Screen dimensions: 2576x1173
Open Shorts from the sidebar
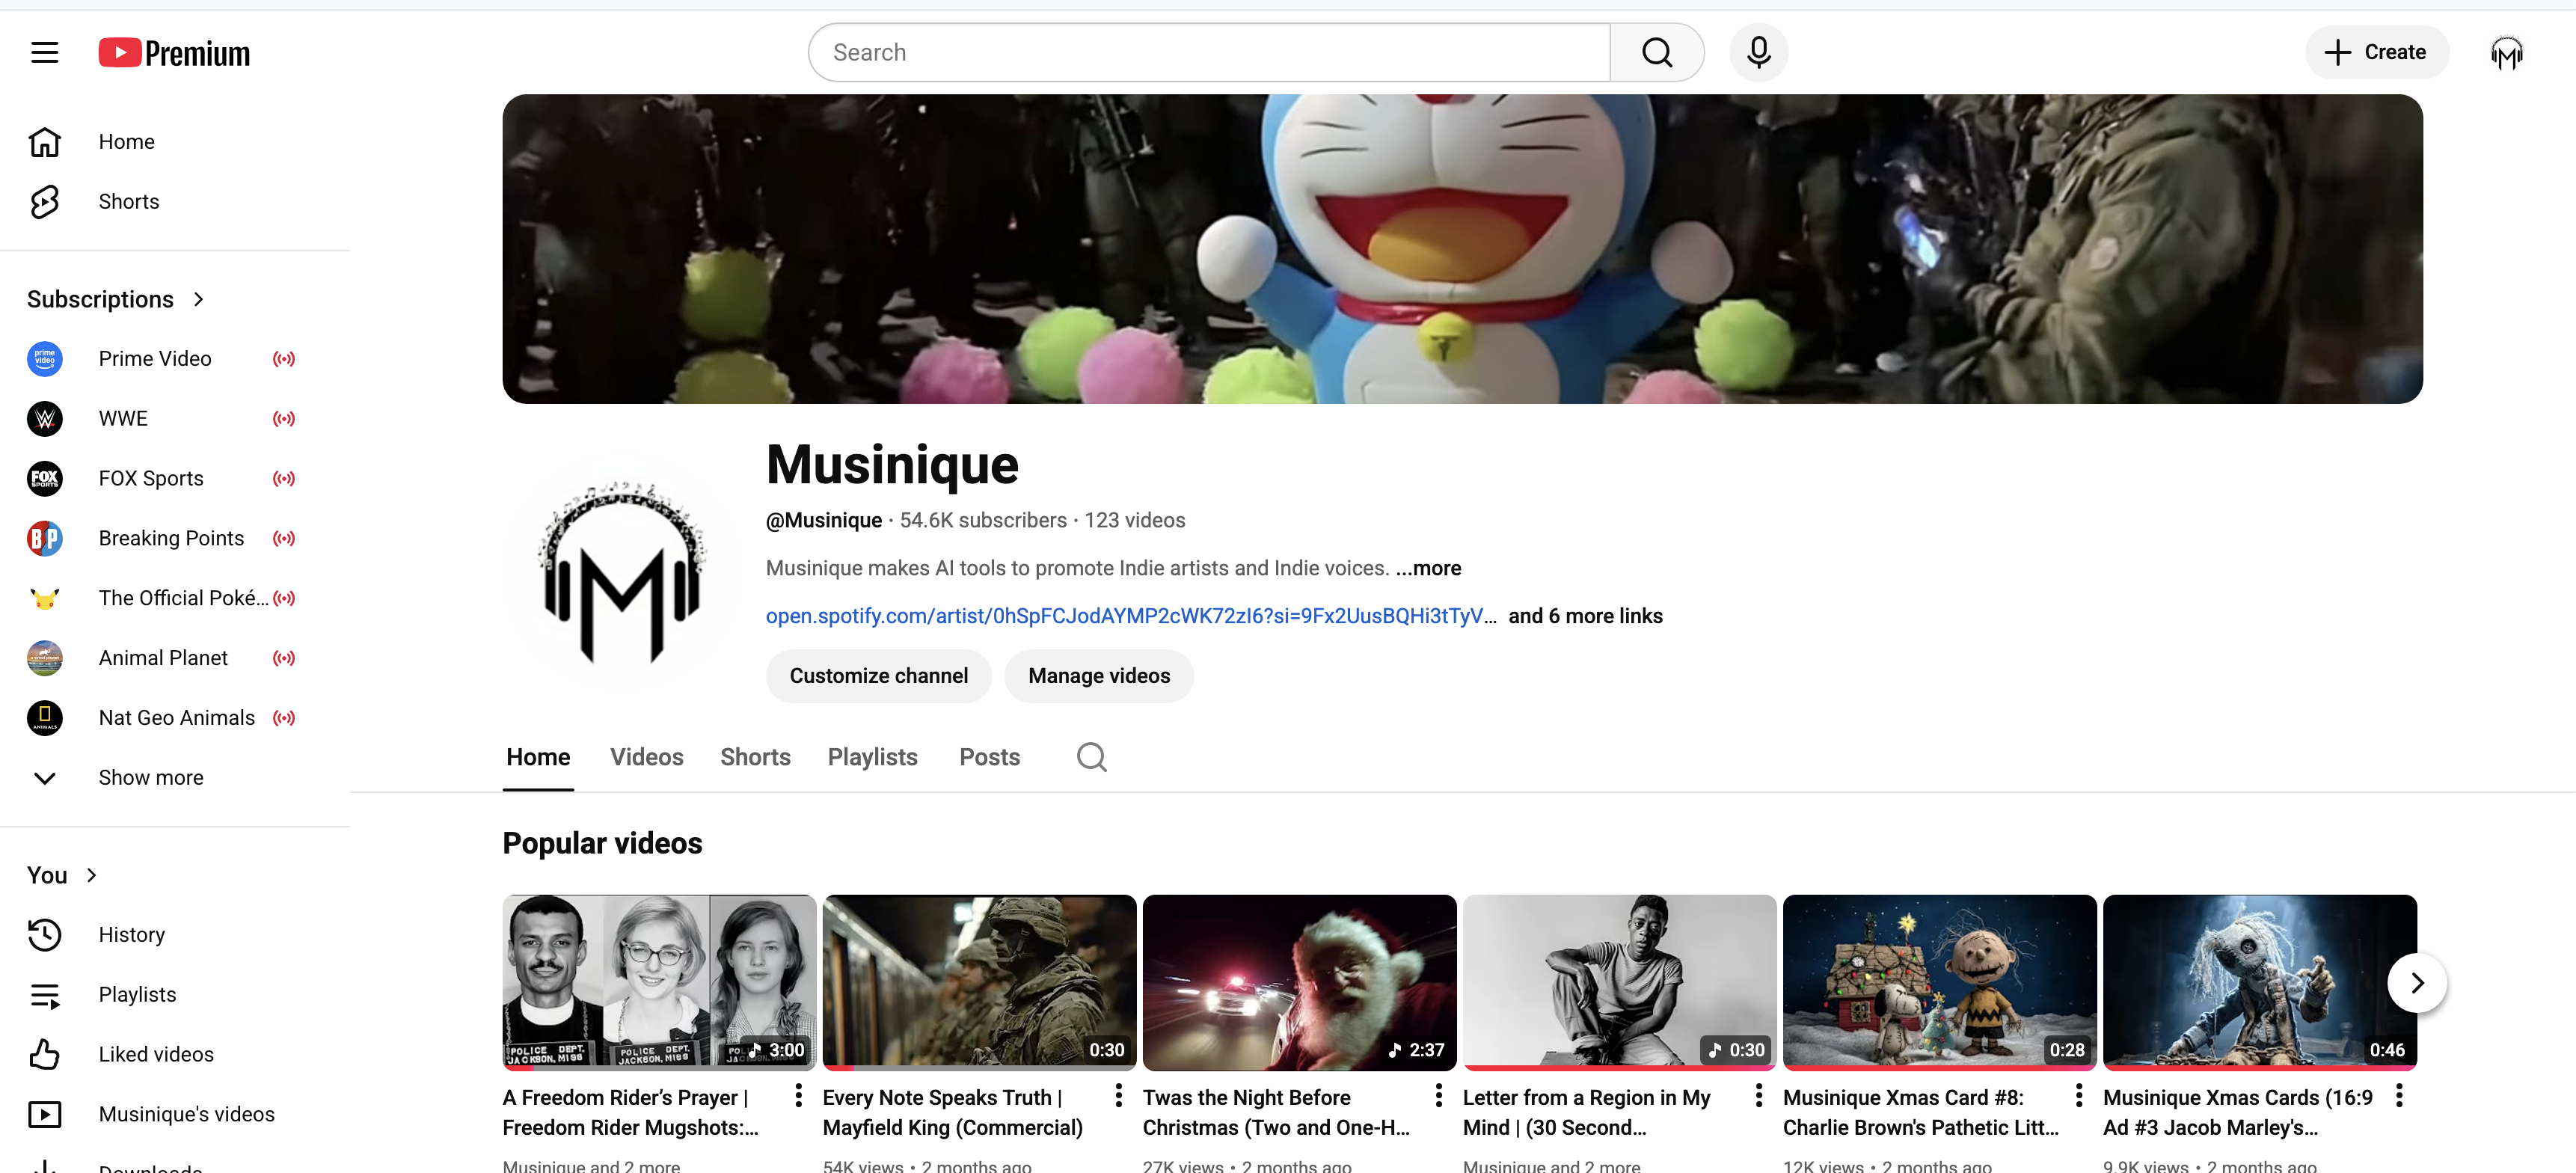(x=128, y=201)
